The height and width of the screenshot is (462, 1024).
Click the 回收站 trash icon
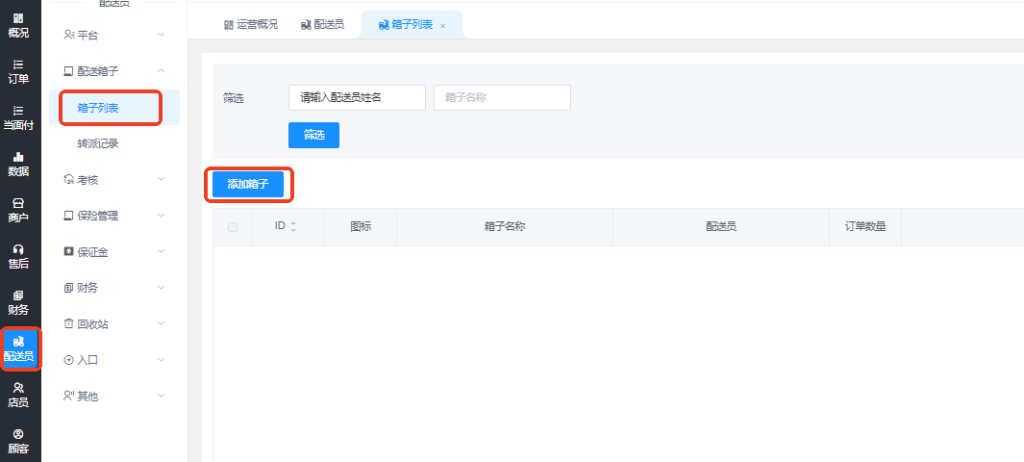(68, 323)
